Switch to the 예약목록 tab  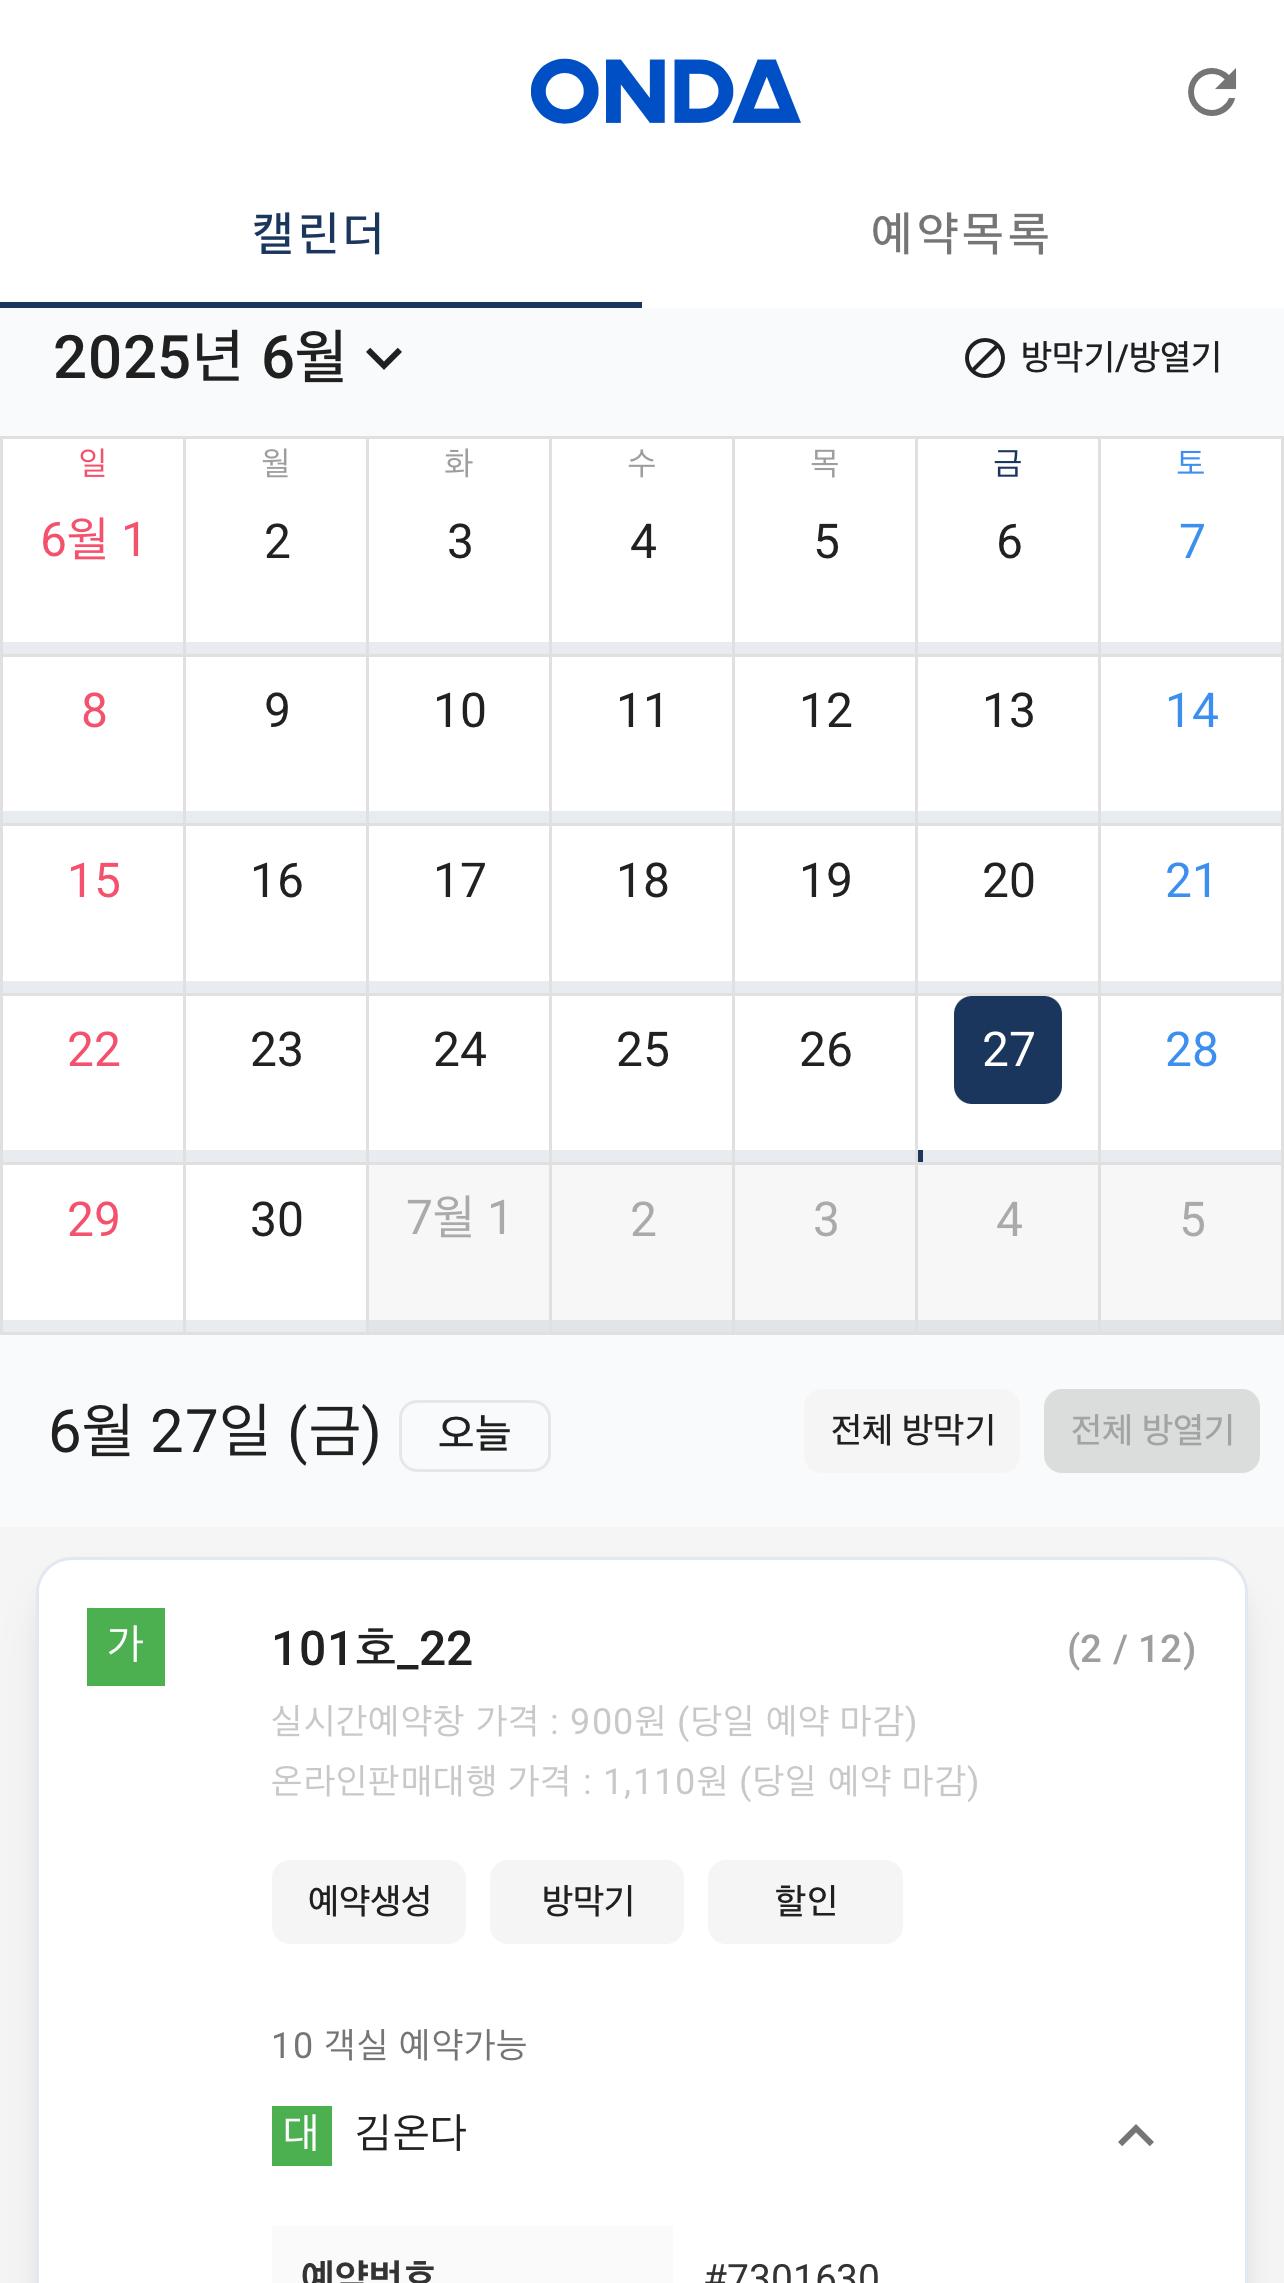tap(960, 234)
